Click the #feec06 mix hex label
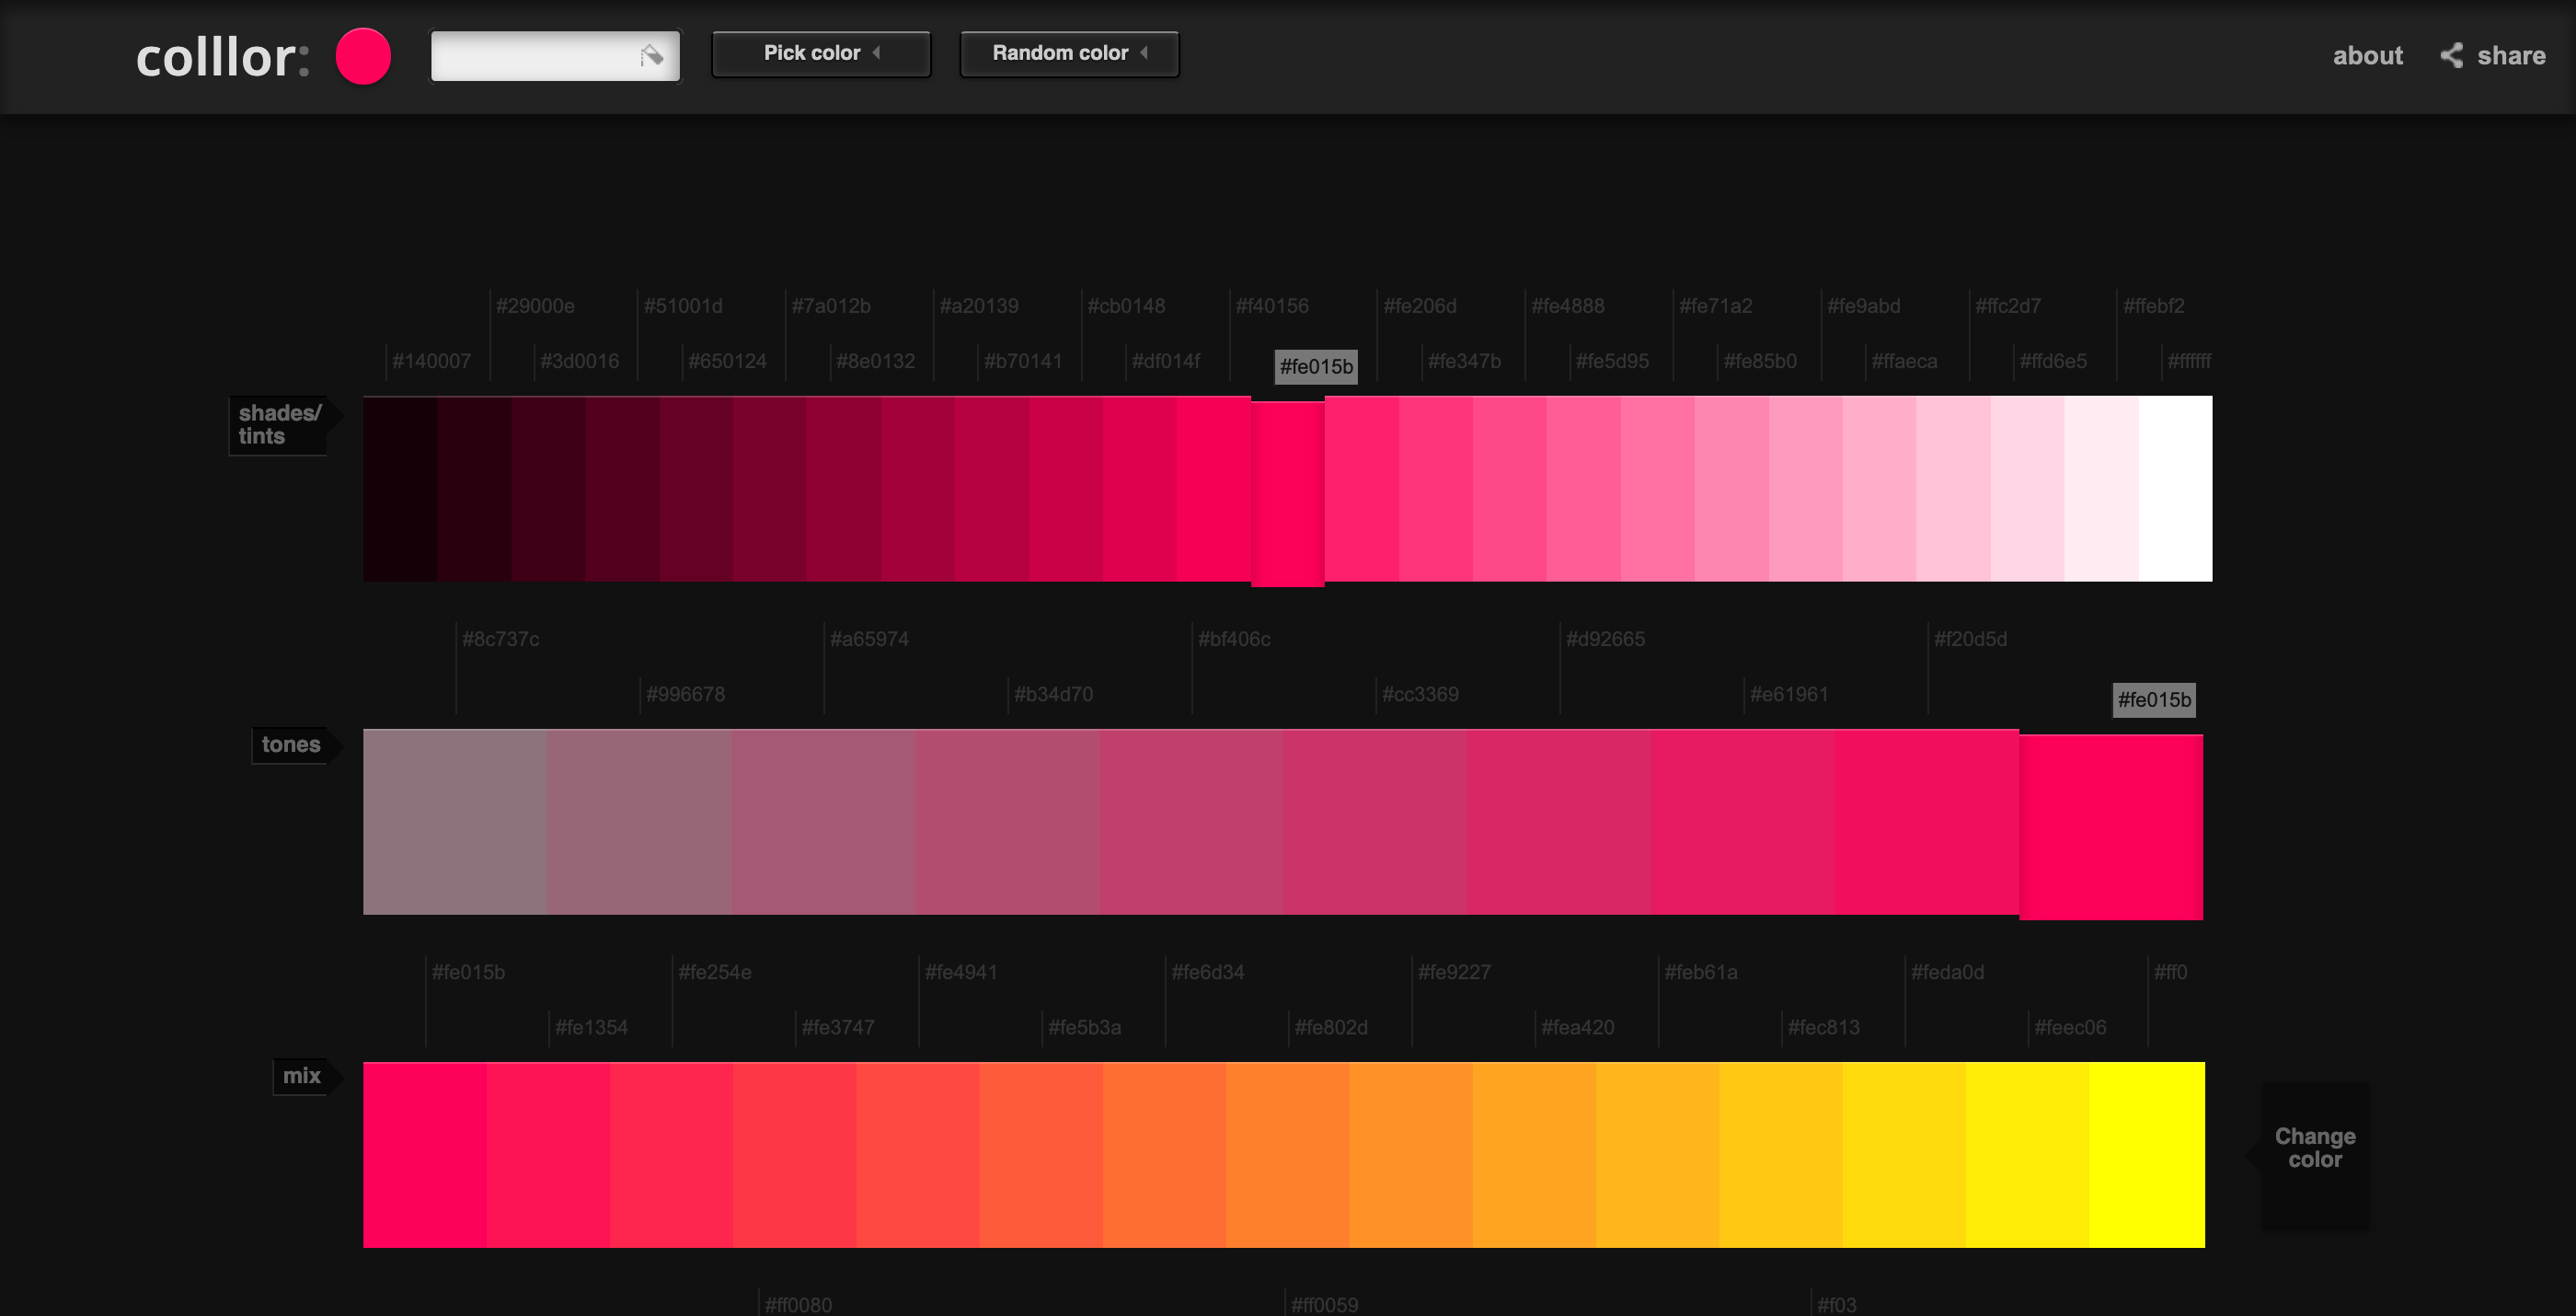The width and height of the screenshot is (2576, 1316). [x=2071, y=1027]
